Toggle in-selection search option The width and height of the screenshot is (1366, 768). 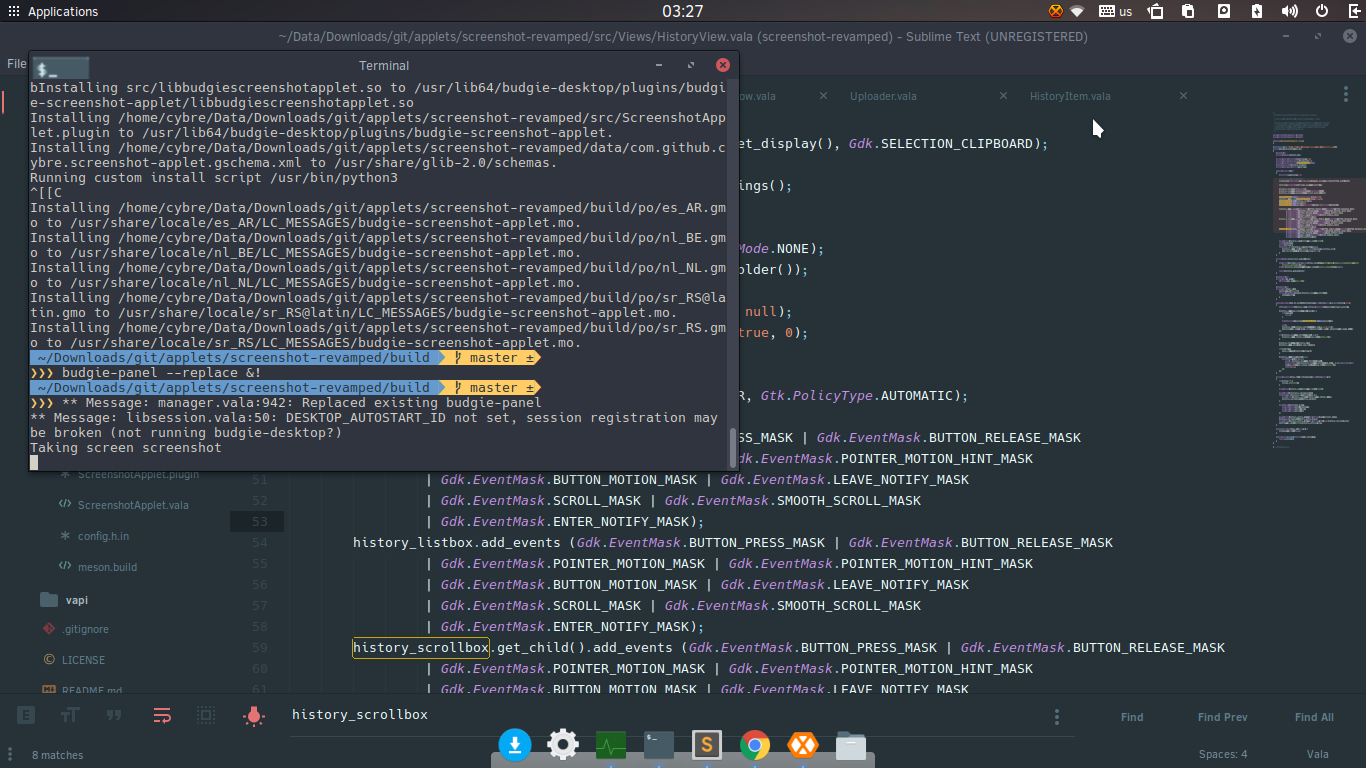point(206,715)
